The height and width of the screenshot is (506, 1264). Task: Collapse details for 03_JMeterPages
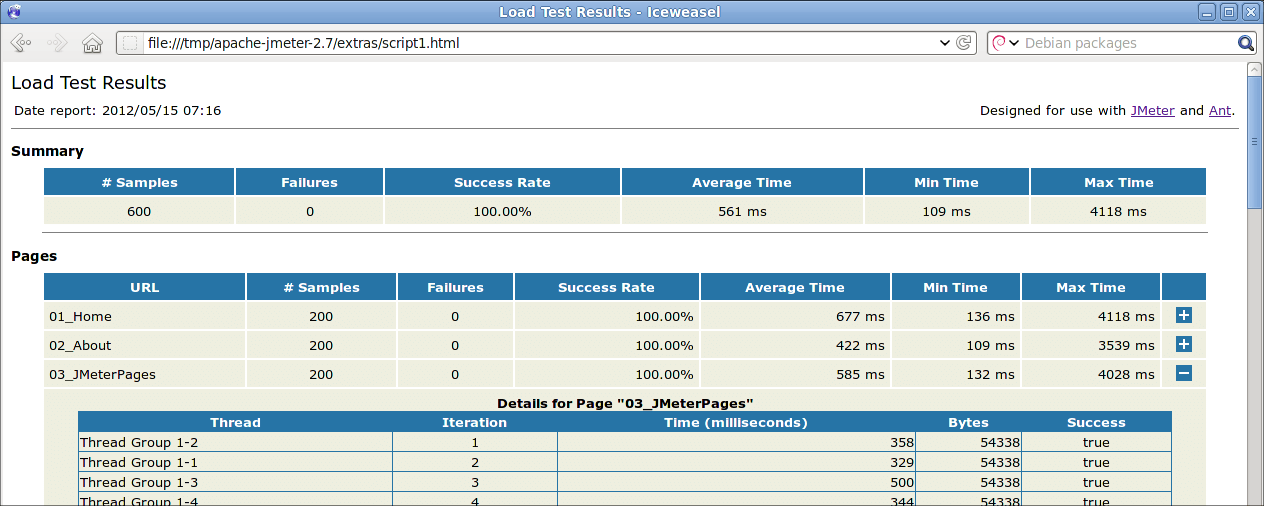[x=1183, y=373]
